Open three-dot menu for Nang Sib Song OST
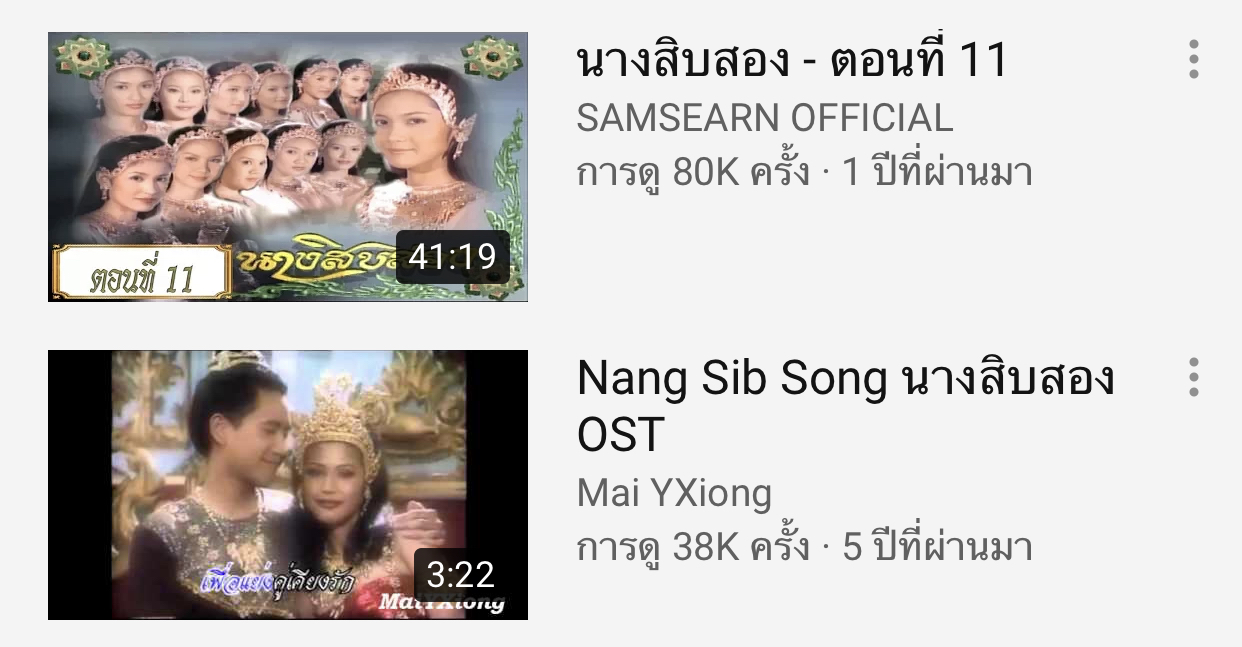 coord(1193,377)
